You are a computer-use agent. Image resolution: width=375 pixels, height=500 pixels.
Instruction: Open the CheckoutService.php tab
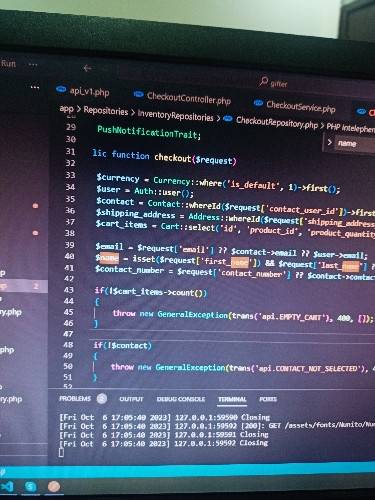click(294, 106)
